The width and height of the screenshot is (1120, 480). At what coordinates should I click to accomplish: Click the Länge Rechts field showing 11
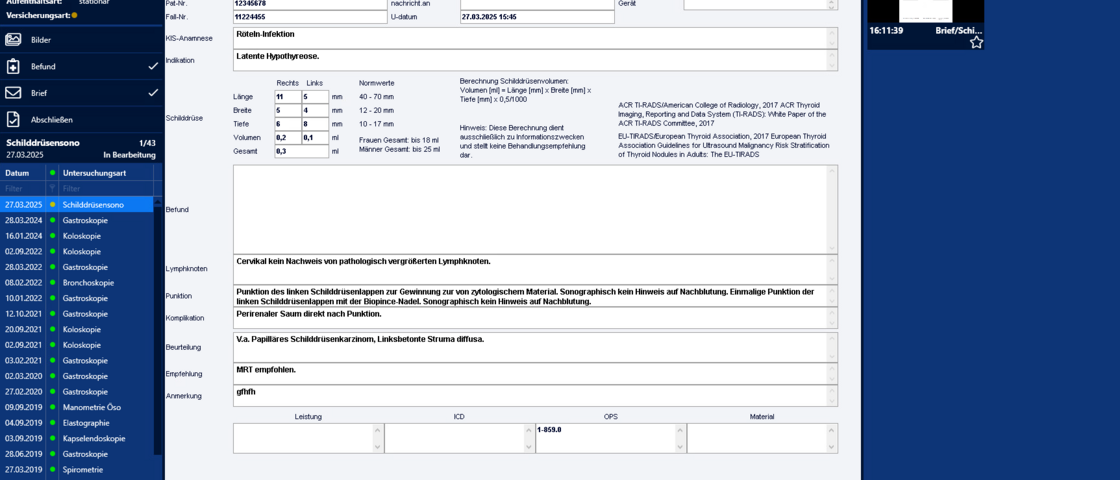click(288, 96)
